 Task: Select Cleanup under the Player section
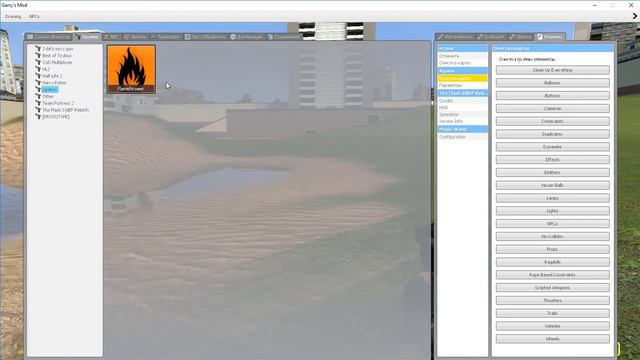coord(462,63)
